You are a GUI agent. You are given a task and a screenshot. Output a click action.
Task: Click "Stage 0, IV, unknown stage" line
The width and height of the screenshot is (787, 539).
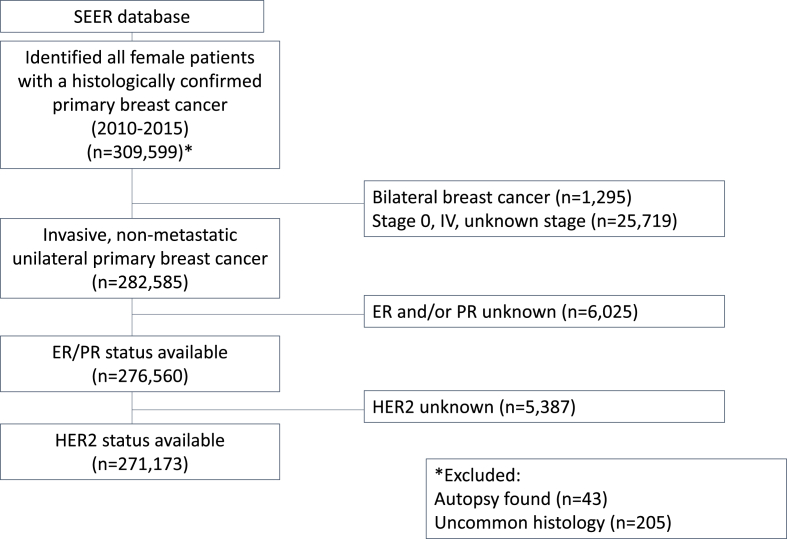pos(525,221)
